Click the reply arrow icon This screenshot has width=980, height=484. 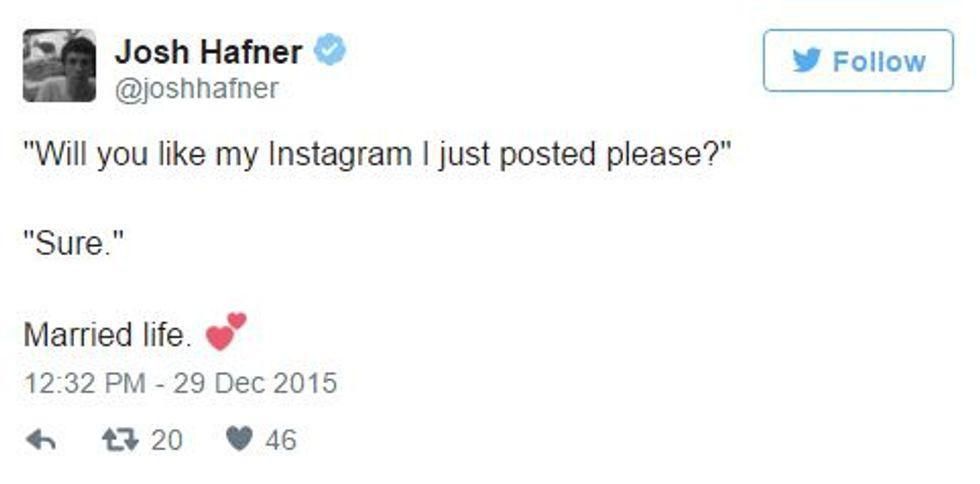click(40, 440)
